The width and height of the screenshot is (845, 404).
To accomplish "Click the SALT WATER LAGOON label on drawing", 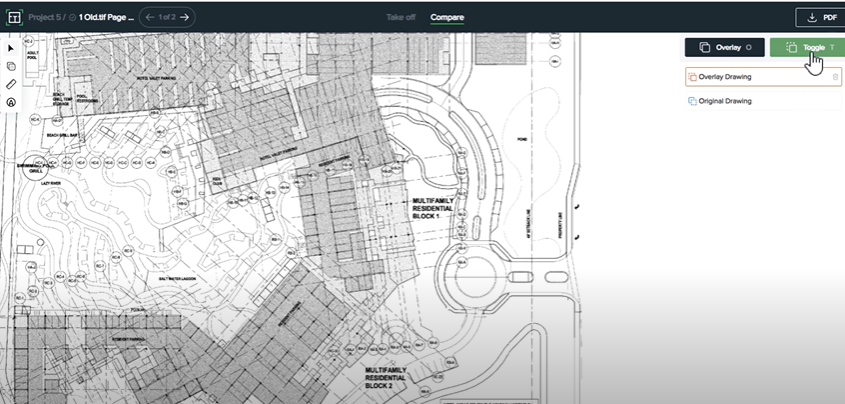I will click(x=177, y=278).
